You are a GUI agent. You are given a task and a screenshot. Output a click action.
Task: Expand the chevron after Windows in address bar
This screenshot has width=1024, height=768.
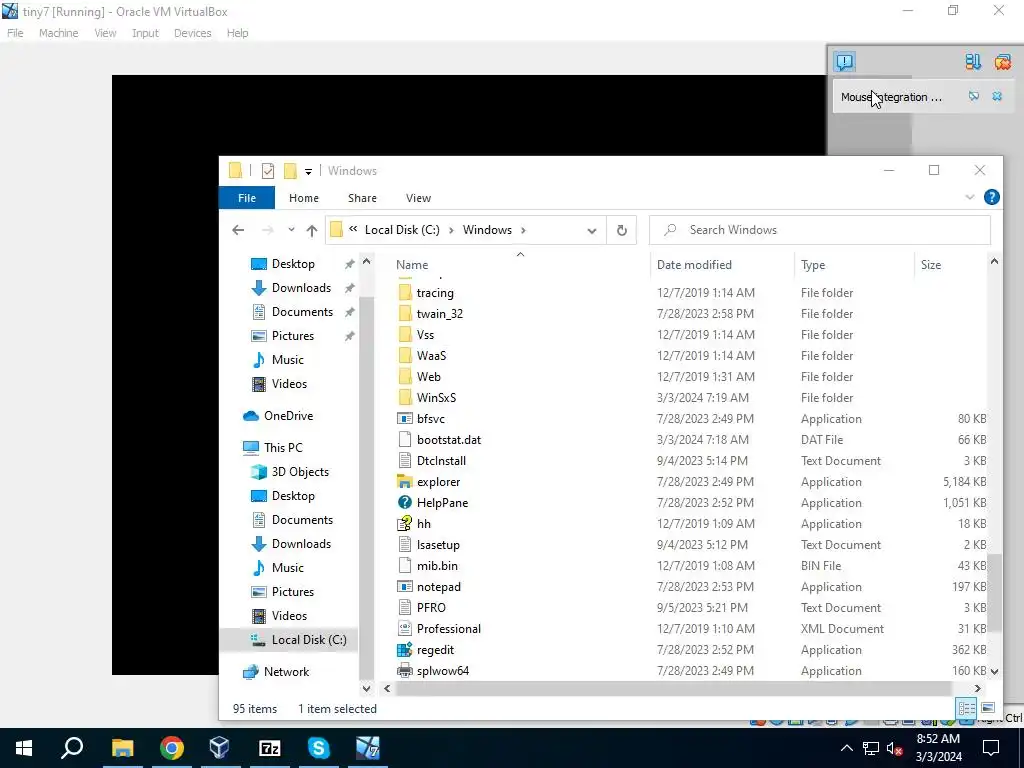[x=524, y=230]
